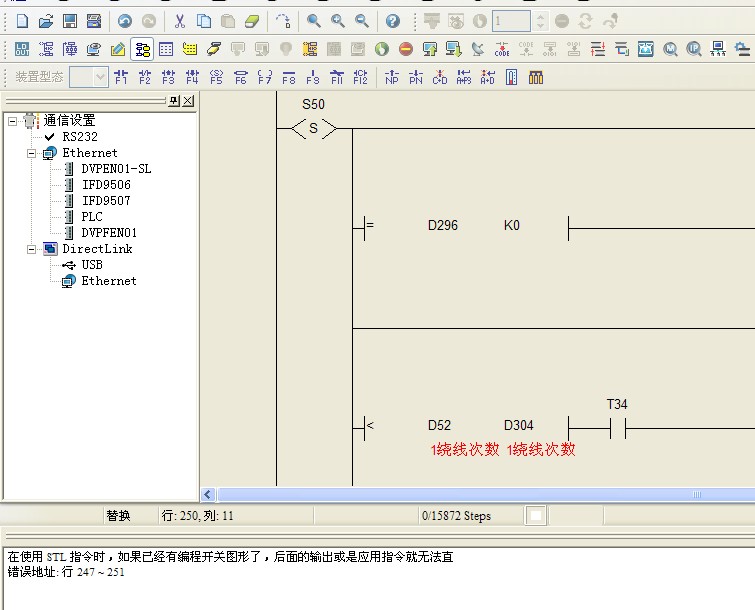
Task: Select the checked RS232 communication option
Action: [x=80, y=137]
